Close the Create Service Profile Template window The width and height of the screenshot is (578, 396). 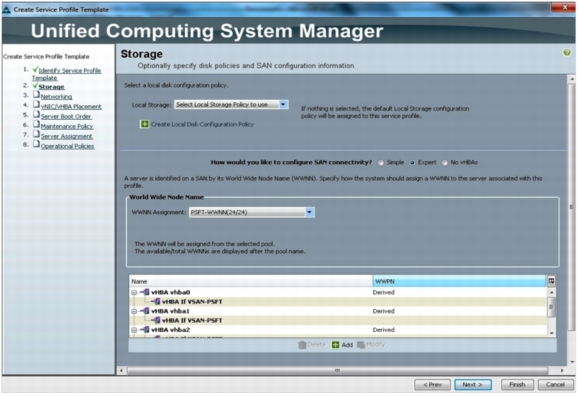pos(564,7)
